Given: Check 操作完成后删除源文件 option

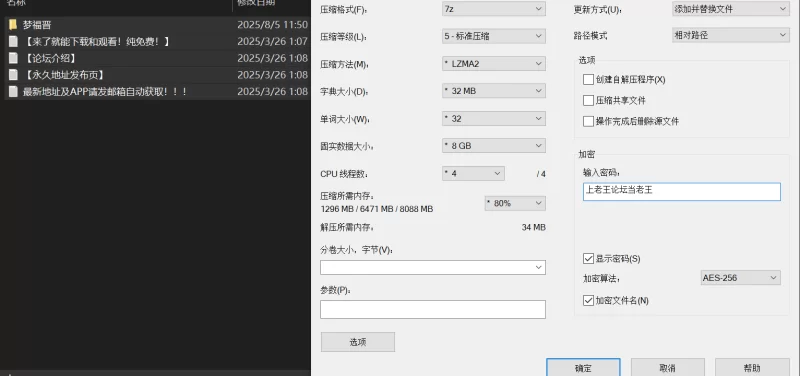Looking at the screenshot, I should coord(588,121).
